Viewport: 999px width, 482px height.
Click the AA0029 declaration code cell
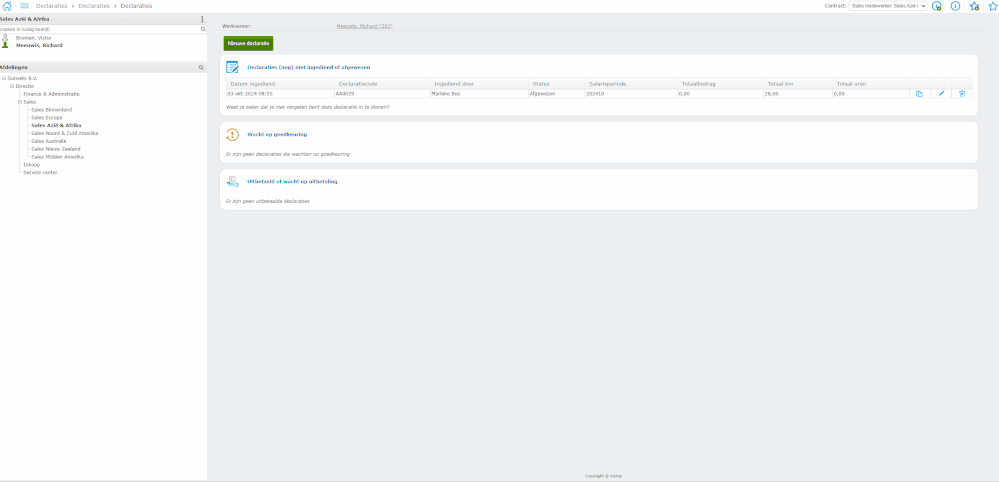tap(382, 94)
